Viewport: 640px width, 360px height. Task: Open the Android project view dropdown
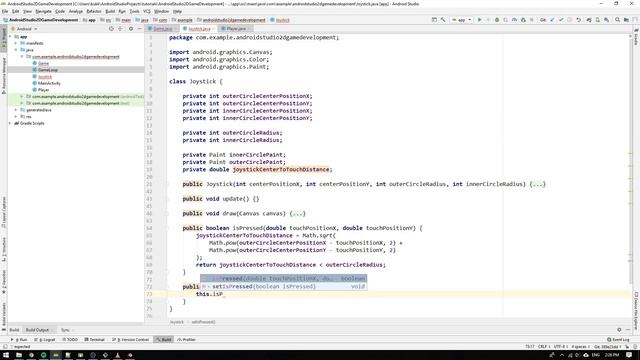24,29
